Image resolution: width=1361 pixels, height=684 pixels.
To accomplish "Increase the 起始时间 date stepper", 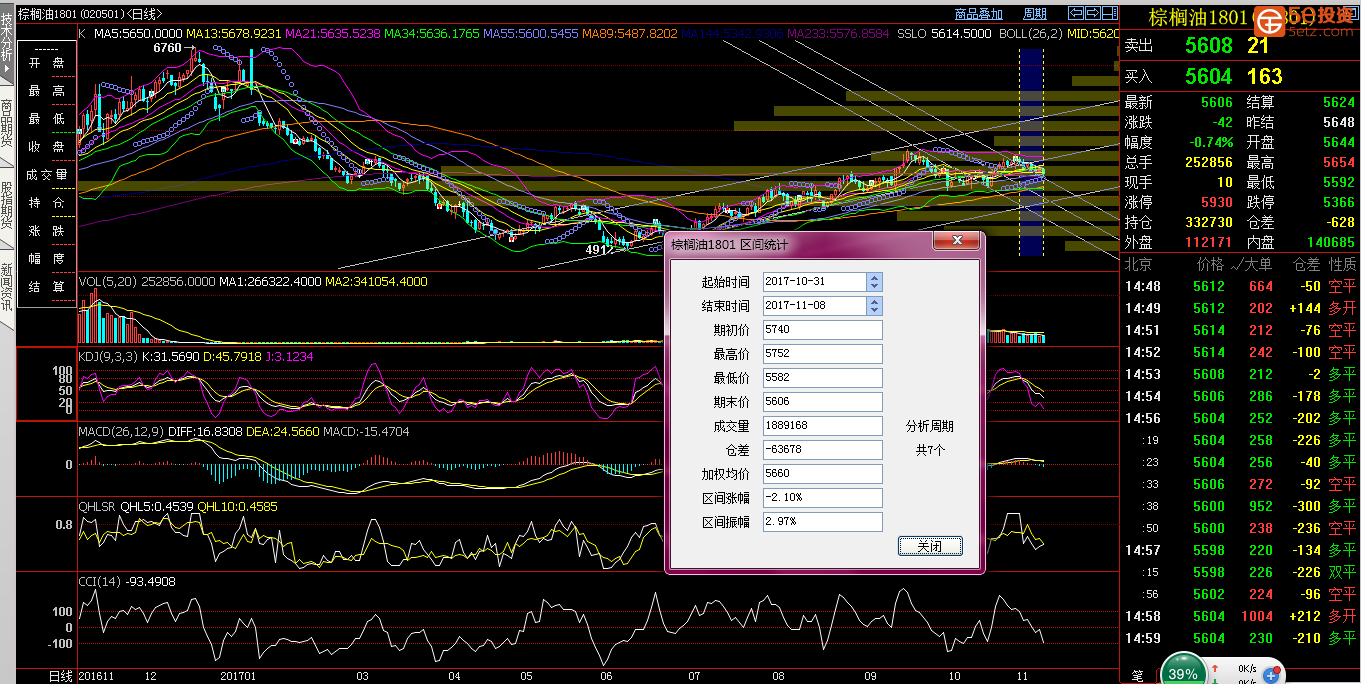I will point(875,278).
